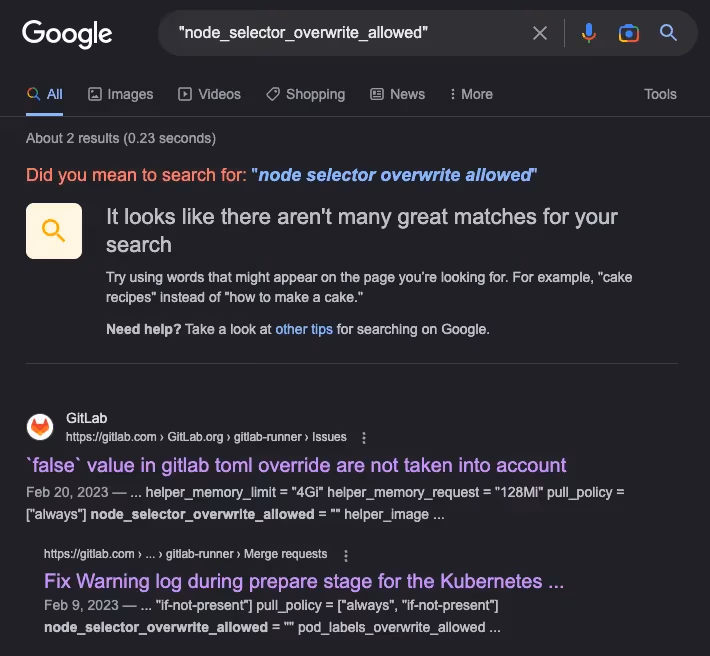Click "Feb 20, 2023" snippet text
This screenshot has width=710, height=656.
point(67,492)
